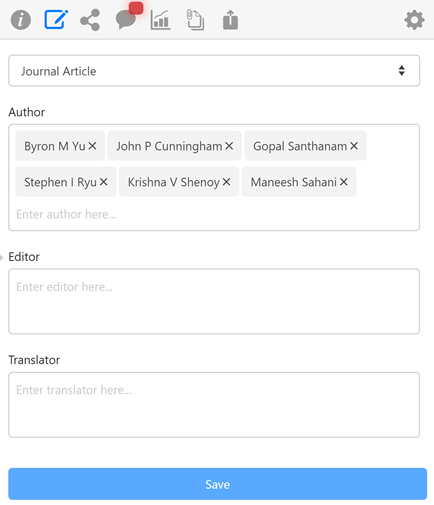Open the Journal Article type dropdown
This screenshot has width=434, height=505.
214,71
